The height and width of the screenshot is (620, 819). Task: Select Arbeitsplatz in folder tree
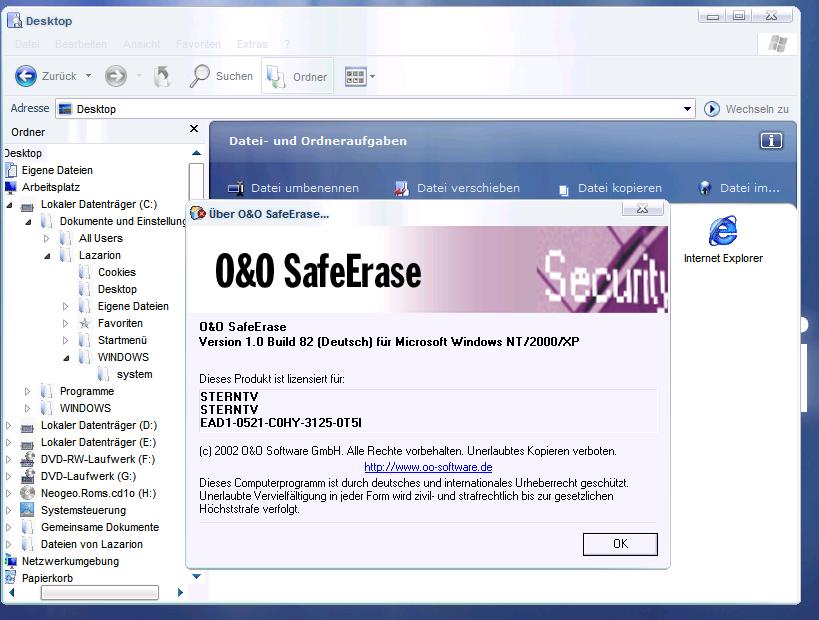point(51,187)
